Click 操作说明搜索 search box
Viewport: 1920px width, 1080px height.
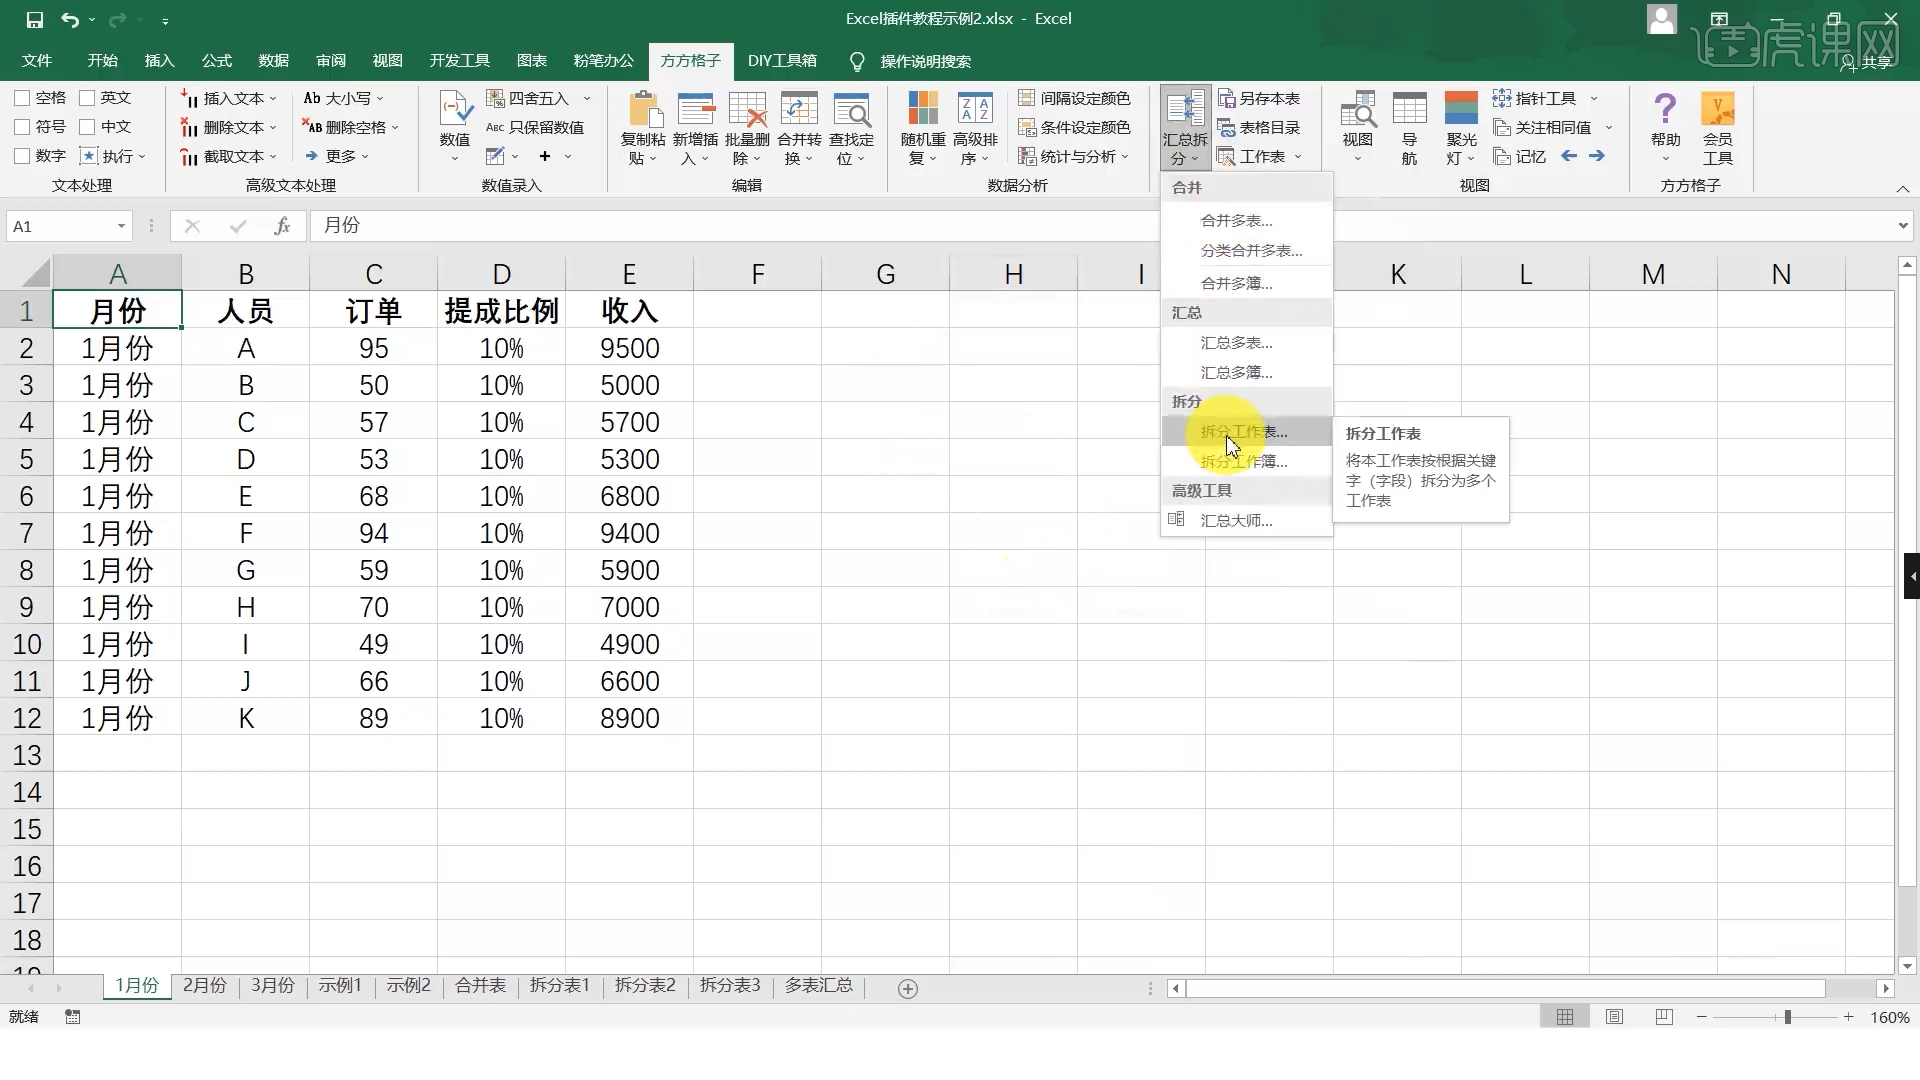pyautogui.click(x=925, y=61)
